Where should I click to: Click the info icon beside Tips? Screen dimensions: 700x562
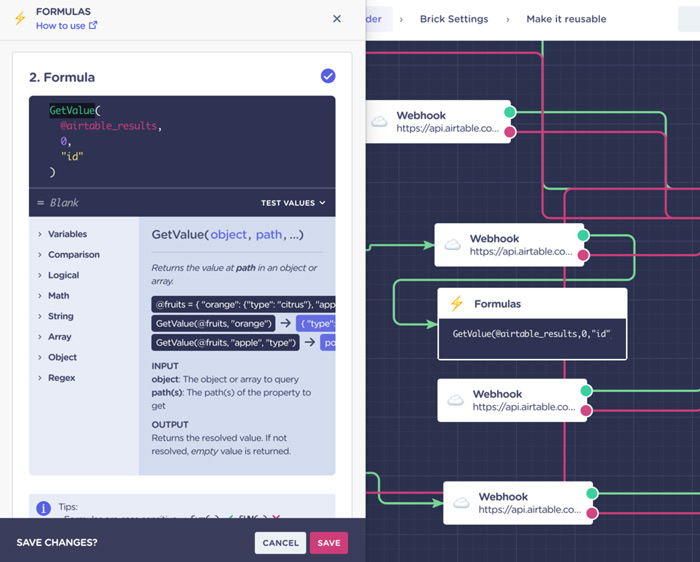tap(43, 508)
